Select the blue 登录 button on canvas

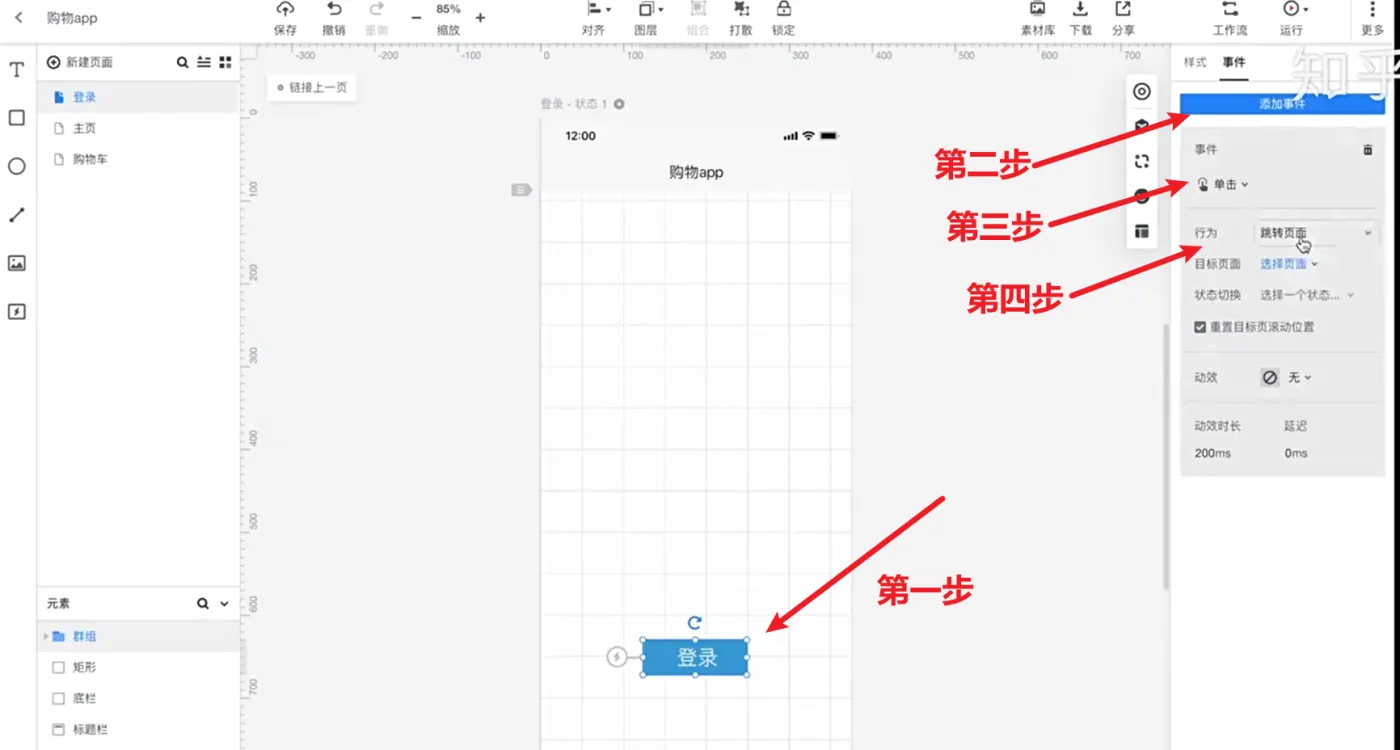695,657
